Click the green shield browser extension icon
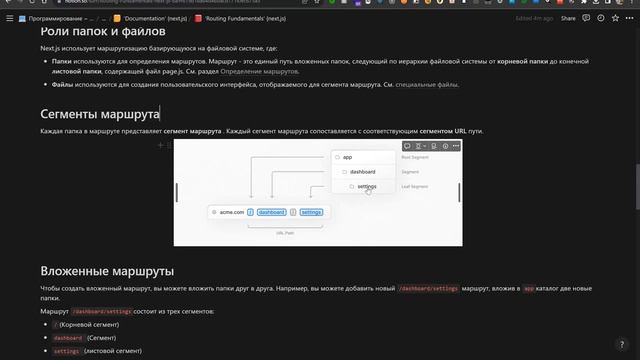 click(x=331, y=2)
